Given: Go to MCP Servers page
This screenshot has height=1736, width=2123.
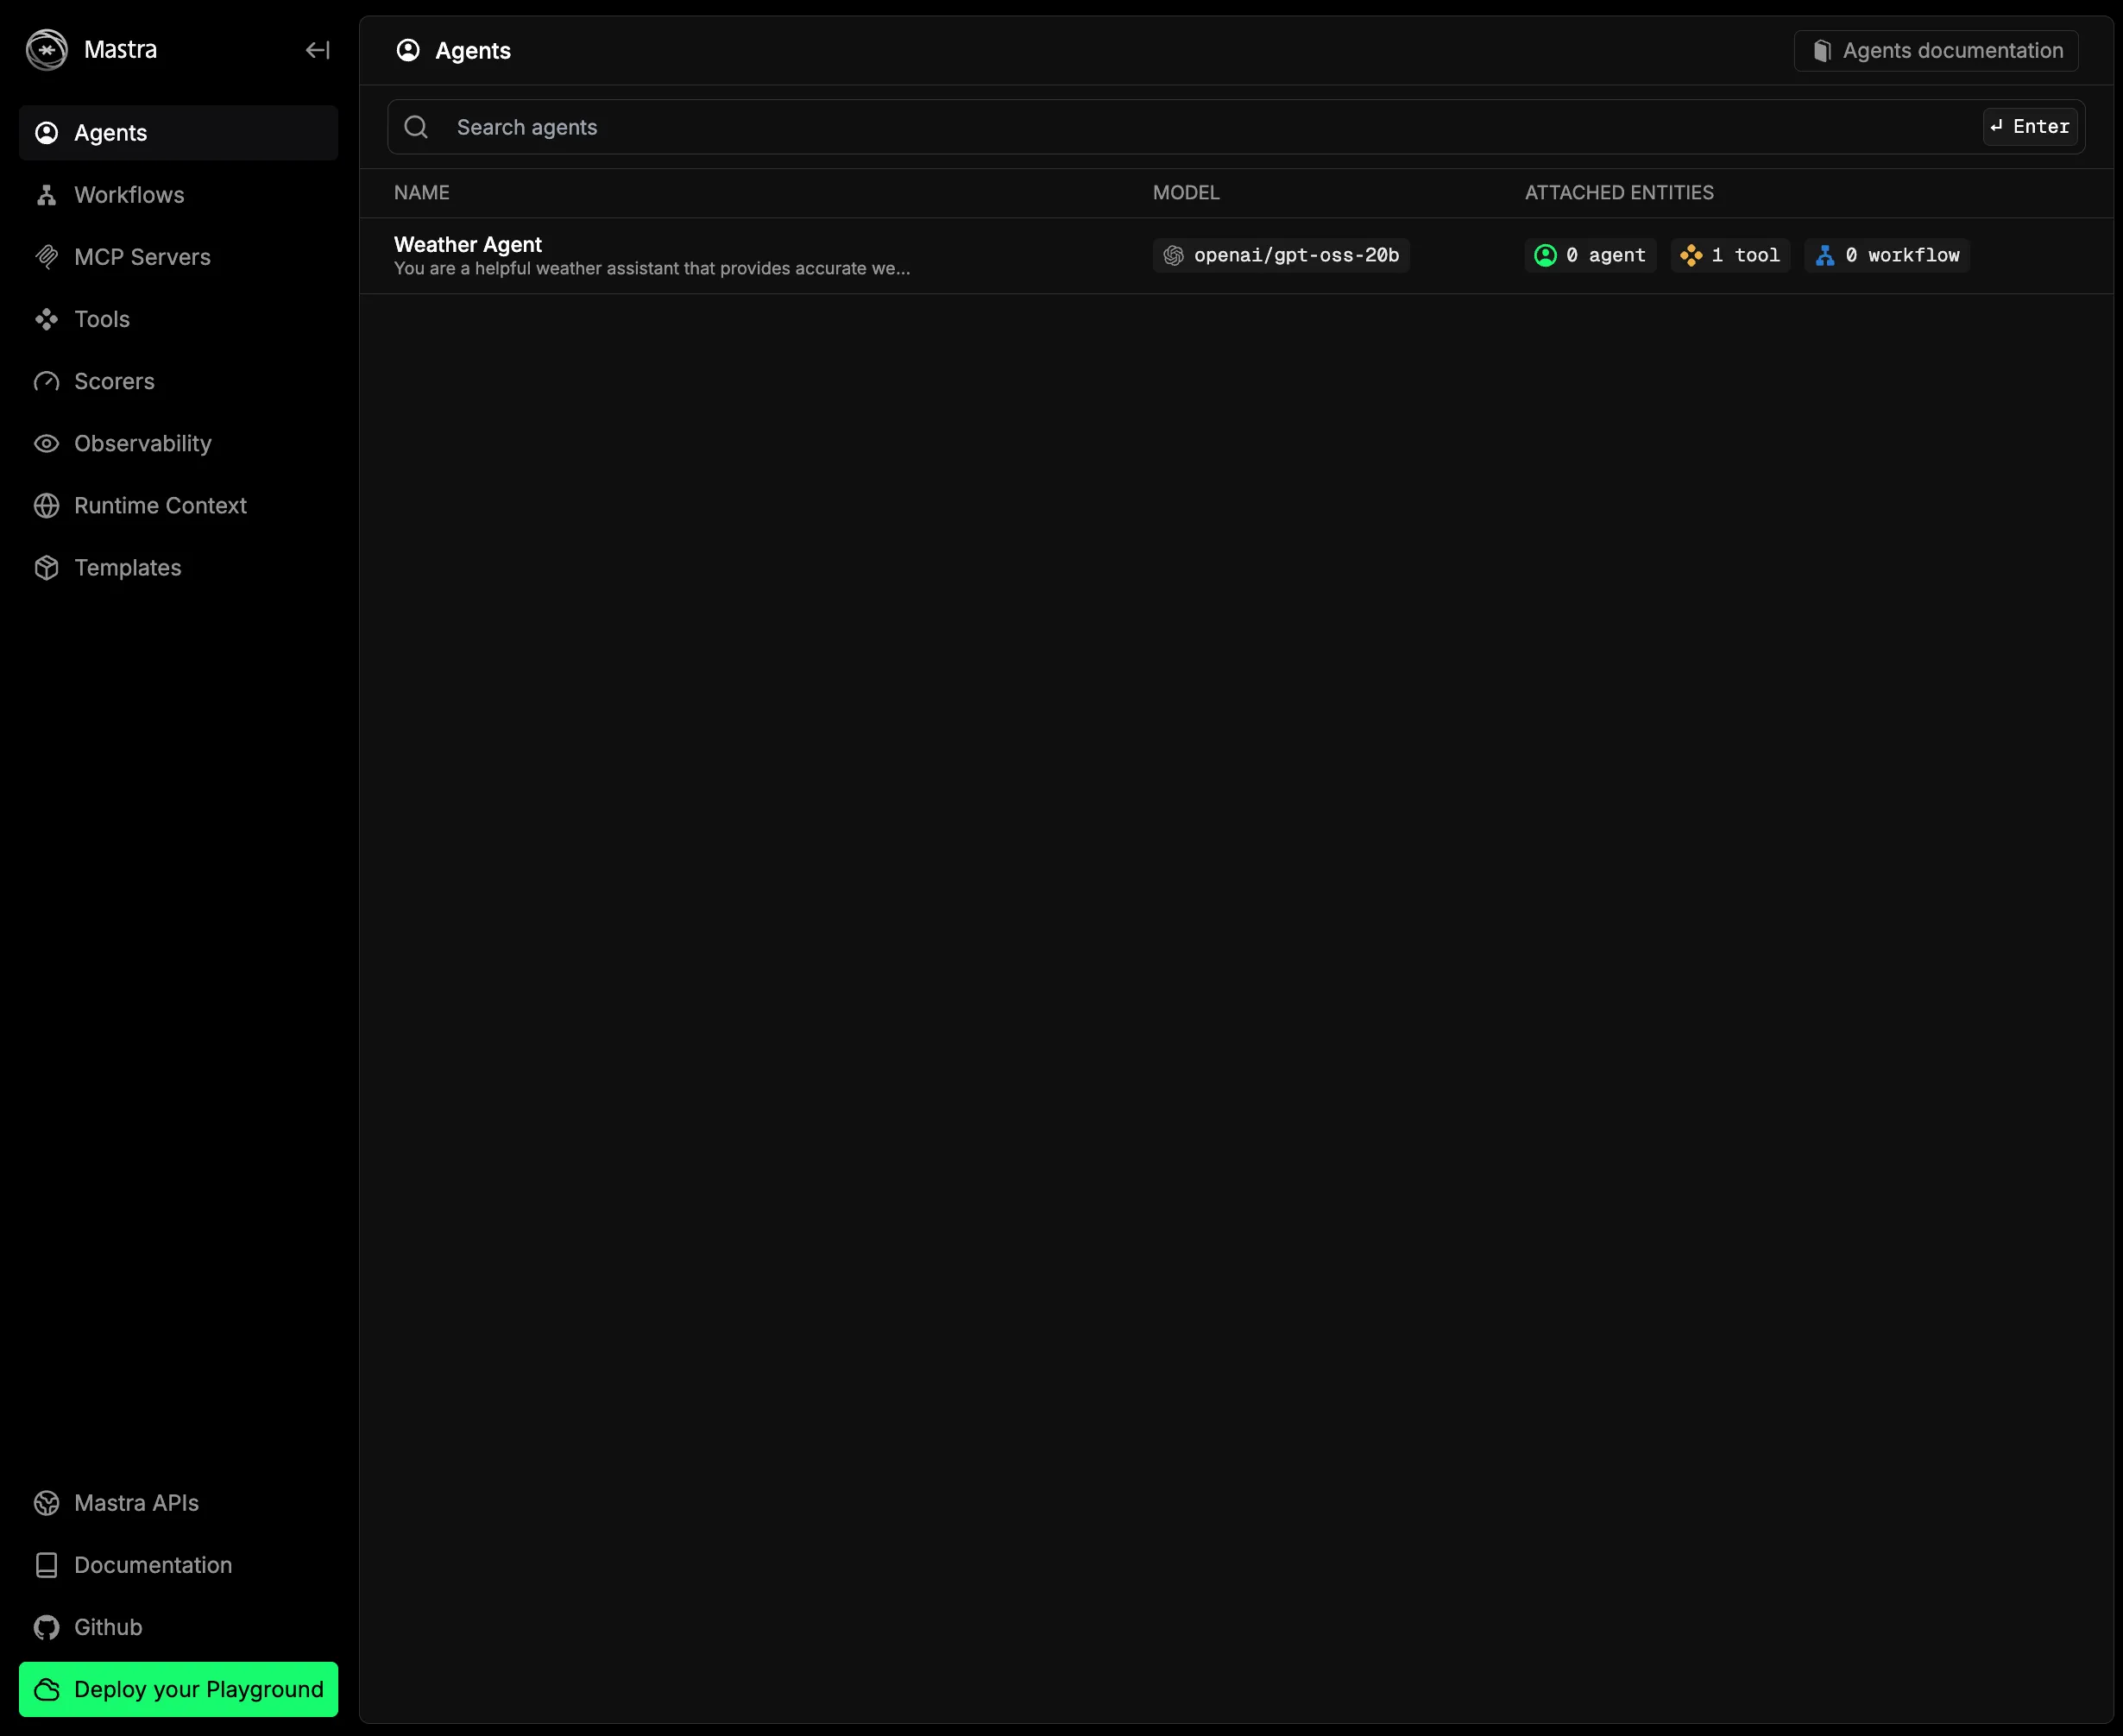Looking at the screenshot, I should pos(142,257).
